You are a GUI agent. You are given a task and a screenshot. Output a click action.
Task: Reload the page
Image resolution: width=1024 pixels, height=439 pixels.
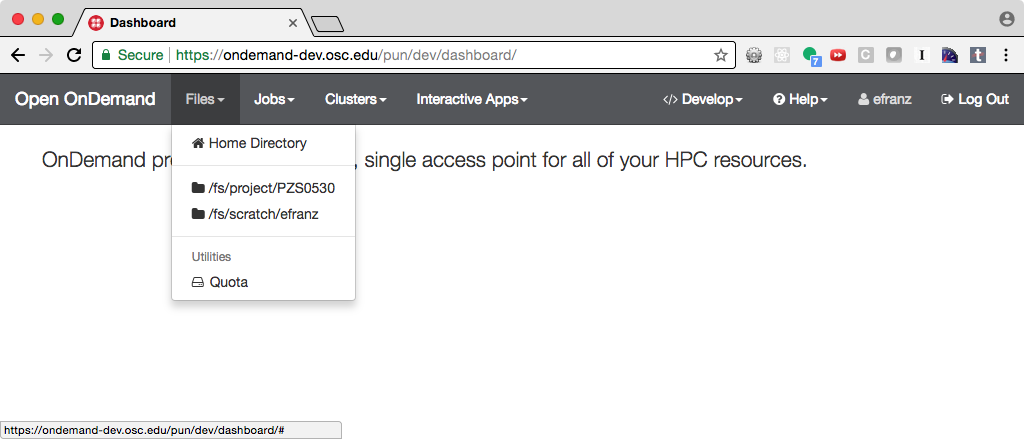click(x=73, y=55)
